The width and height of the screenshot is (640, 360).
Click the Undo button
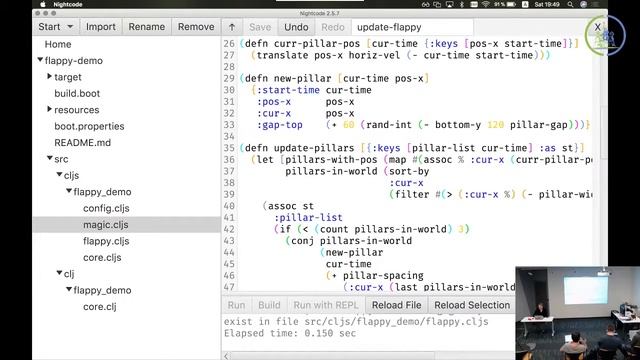click(x=296, y=27)
